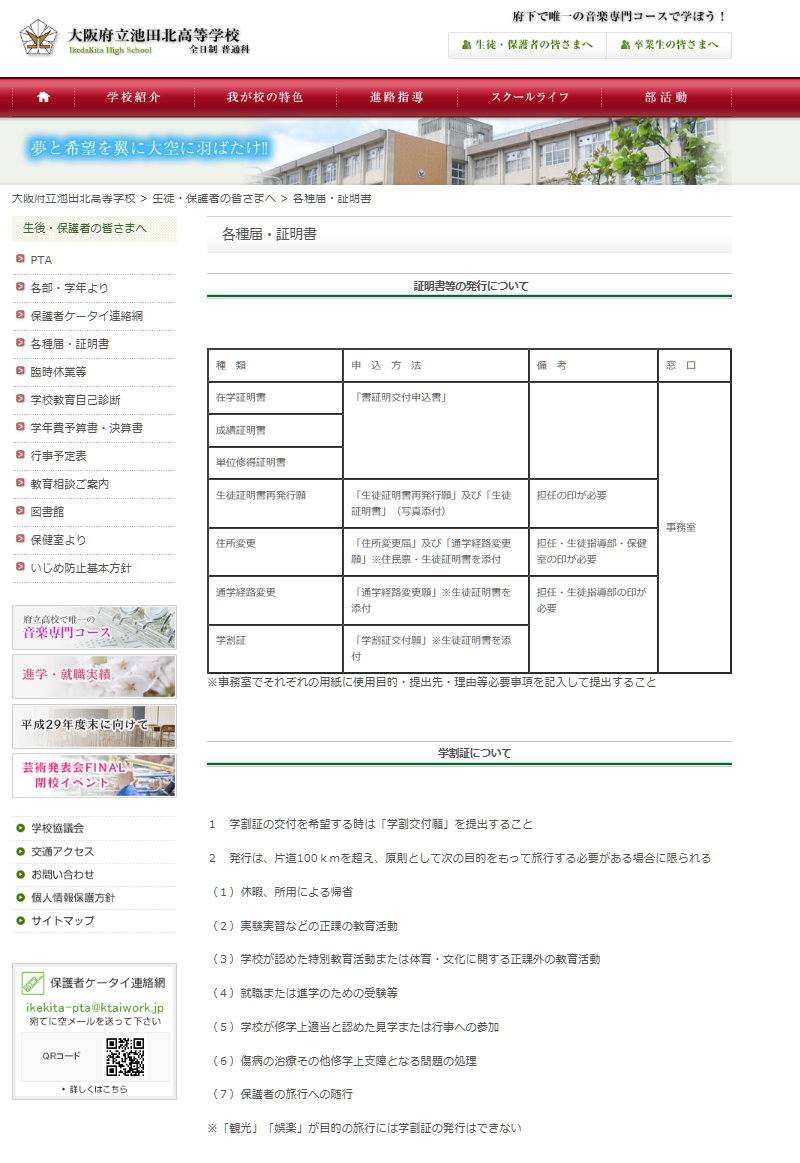Screen dimensions: 800x1163
Task: Click the red arrow icon beside PTA
Action: point(20,259)
